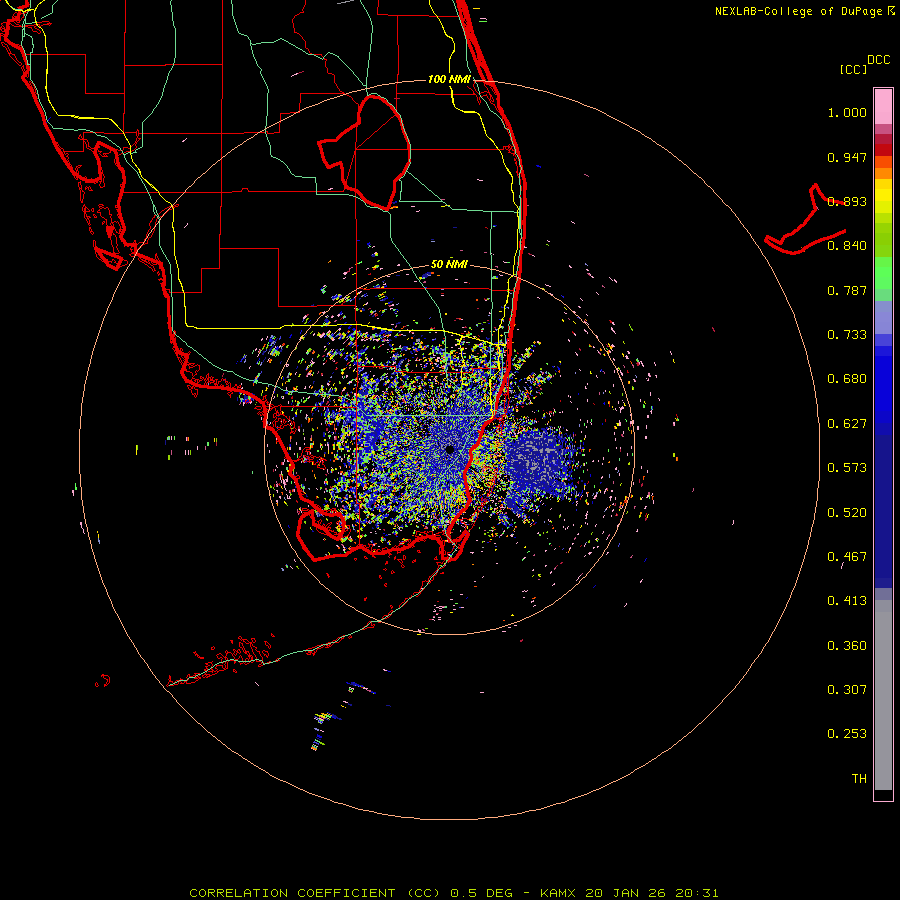The height and width of the screenshot is (900, 900).
Task: Click the 20:31 timestamp in footer
Action: (x=697, y=893)
